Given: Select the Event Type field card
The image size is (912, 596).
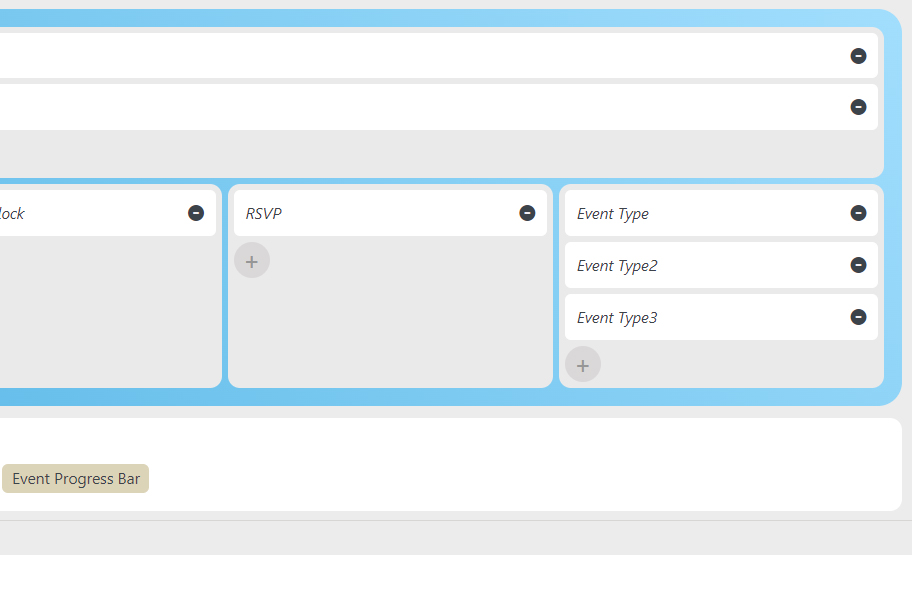Looking at the screenshot, I should pyautogui.click(x=721, y=213).
